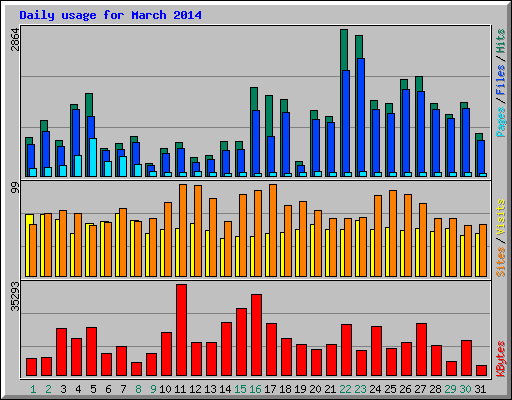Select day 19 on the x-axis
This screenshot has width=512, height=400.
[300, 389]
